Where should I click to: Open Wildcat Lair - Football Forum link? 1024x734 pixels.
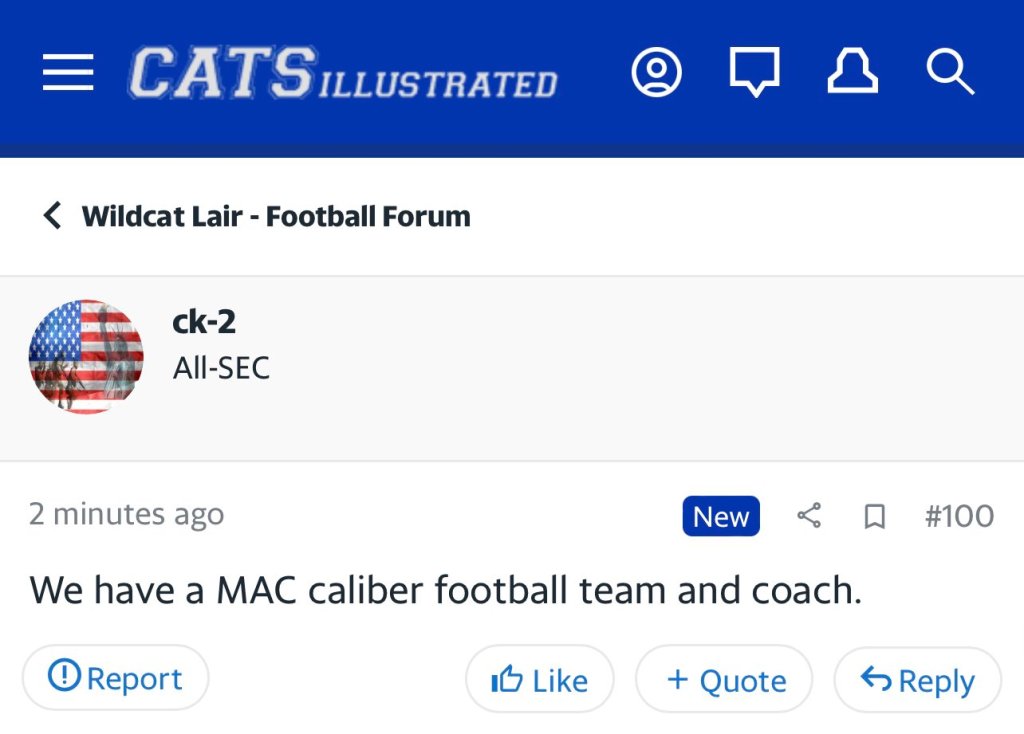pyautogui.click(x=276, y=216)
